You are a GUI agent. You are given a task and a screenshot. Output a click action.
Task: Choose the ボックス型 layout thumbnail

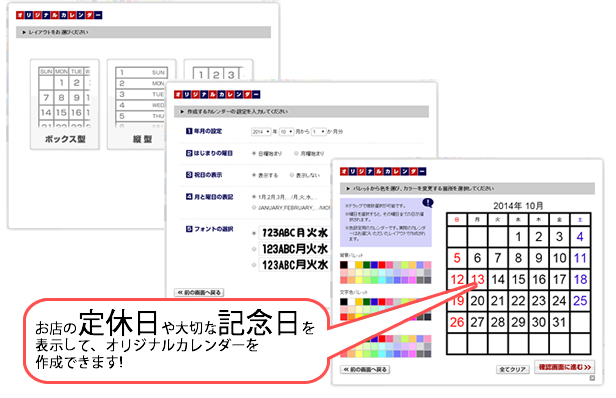(x=65, y=105)
